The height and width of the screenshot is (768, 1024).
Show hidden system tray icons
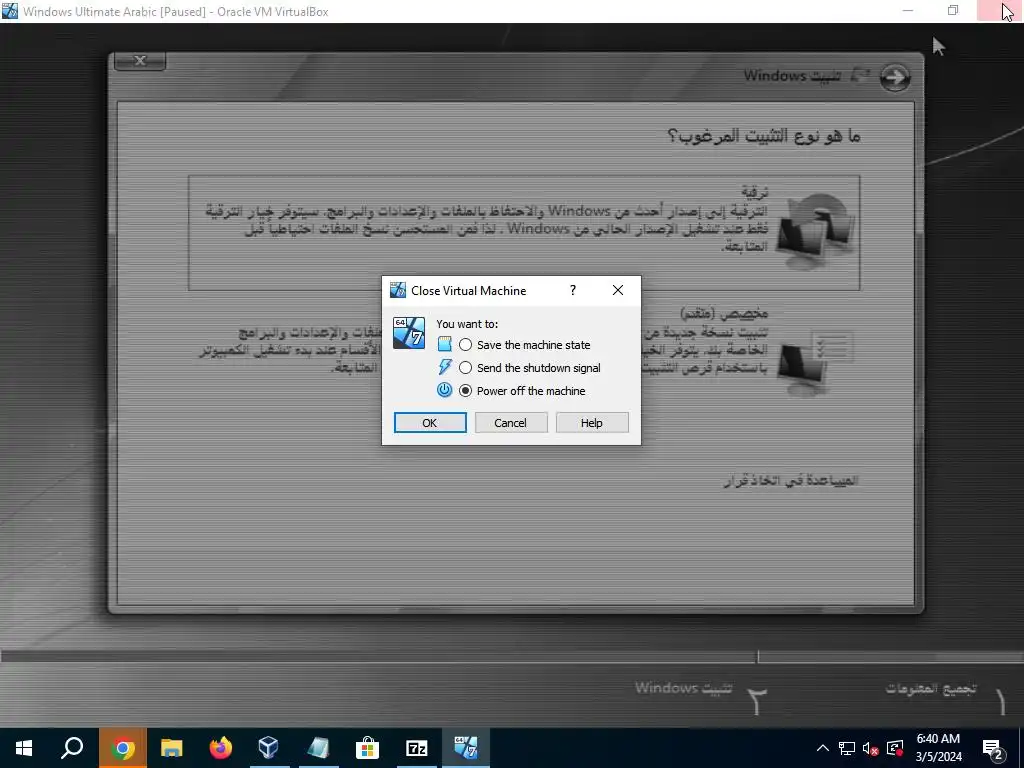pos(823,748)
